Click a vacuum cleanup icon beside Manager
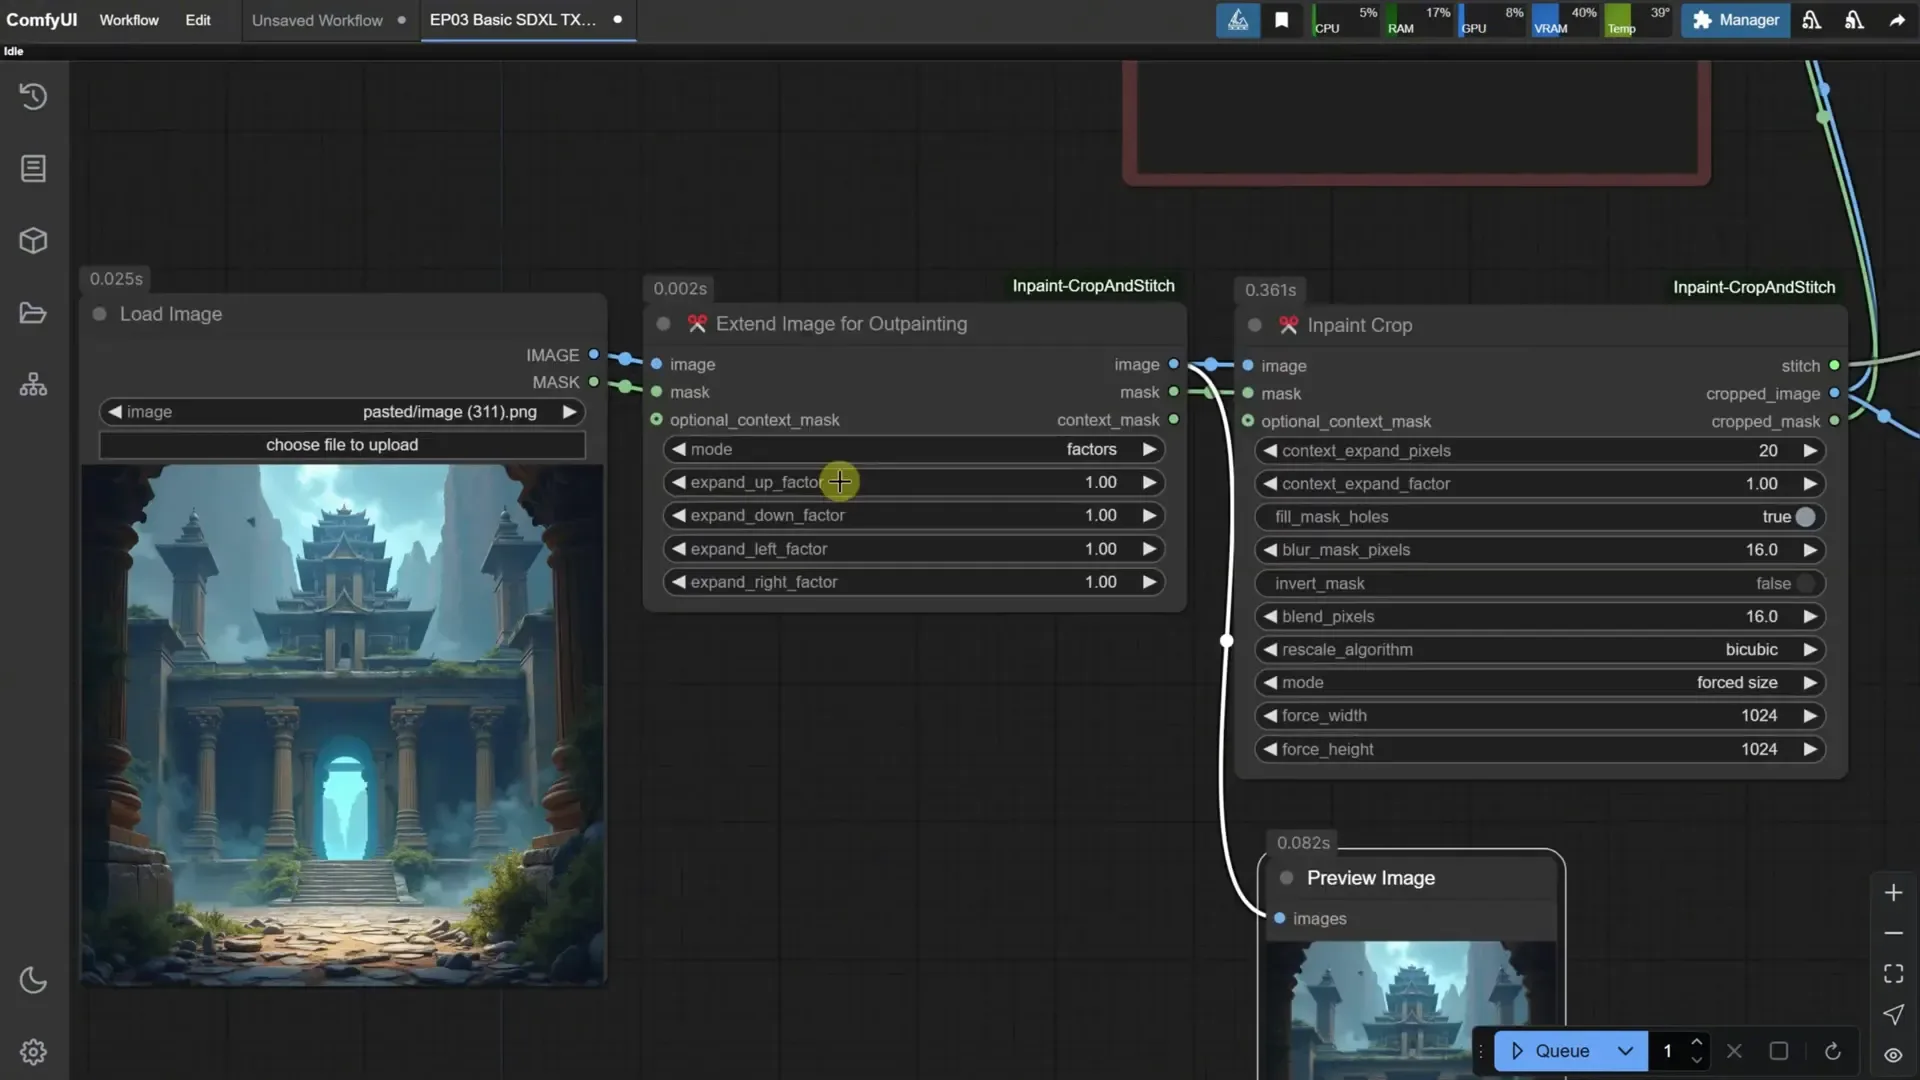Screen dimensions: 1920x1080 pos(1811,20)
